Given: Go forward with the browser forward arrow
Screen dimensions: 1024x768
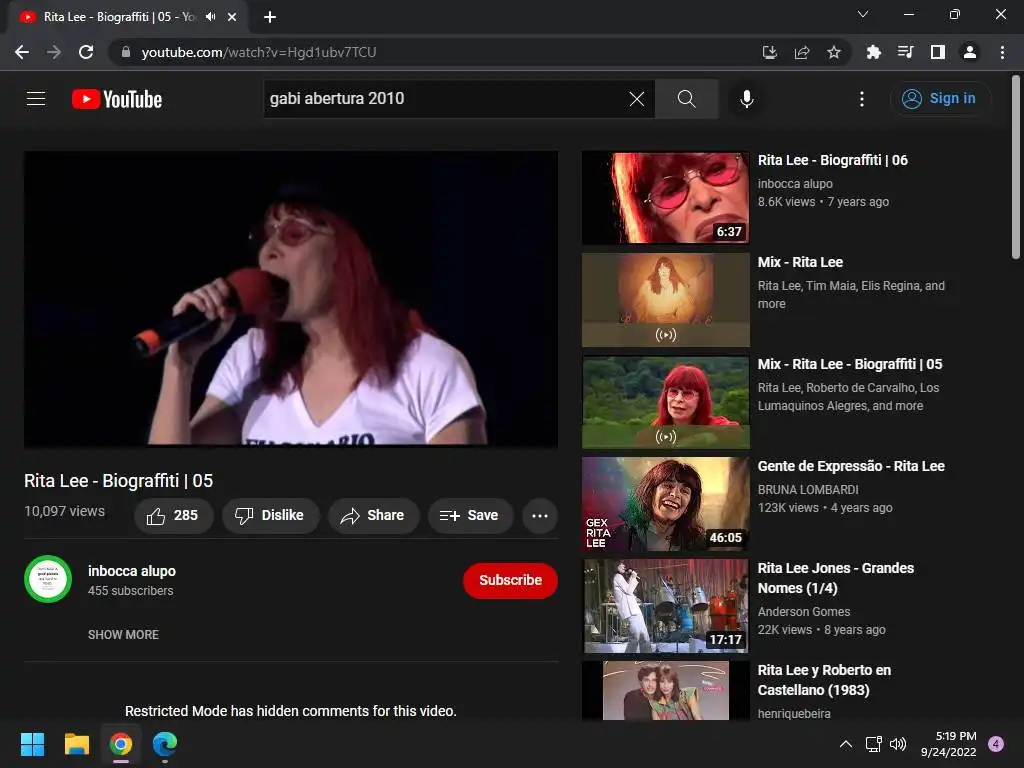Looking at the screenshot, I should (x=54, y=52).
